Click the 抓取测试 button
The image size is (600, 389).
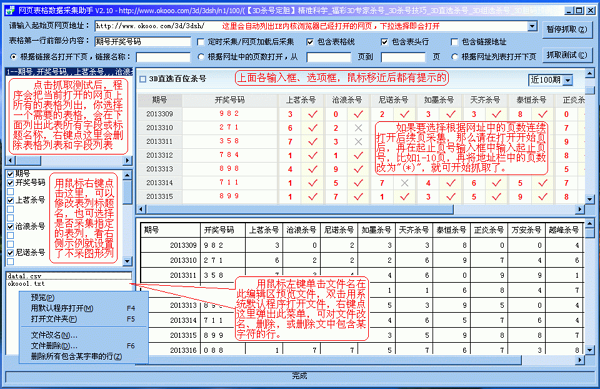pos(567,55)
